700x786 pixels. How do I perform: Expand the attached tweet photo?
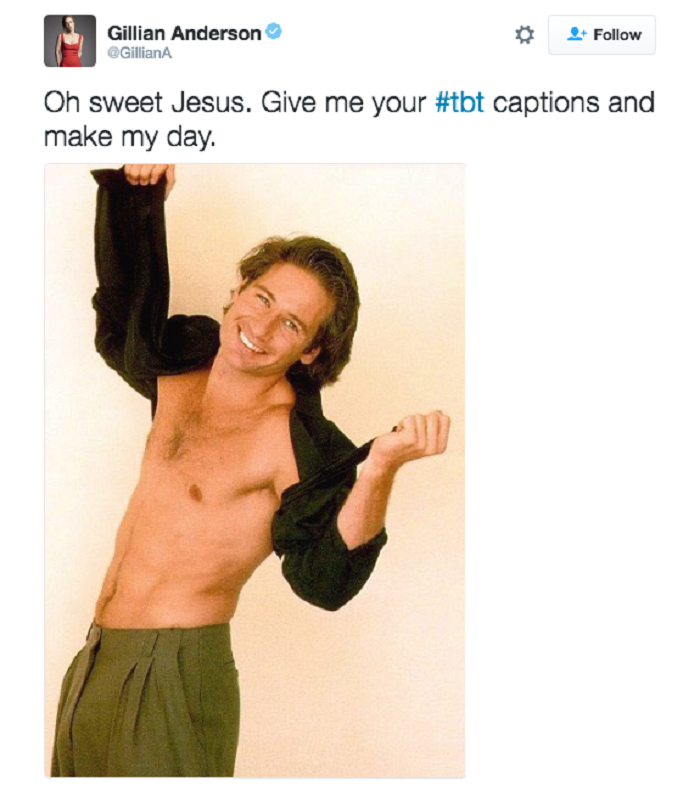[x=255, y=470]
